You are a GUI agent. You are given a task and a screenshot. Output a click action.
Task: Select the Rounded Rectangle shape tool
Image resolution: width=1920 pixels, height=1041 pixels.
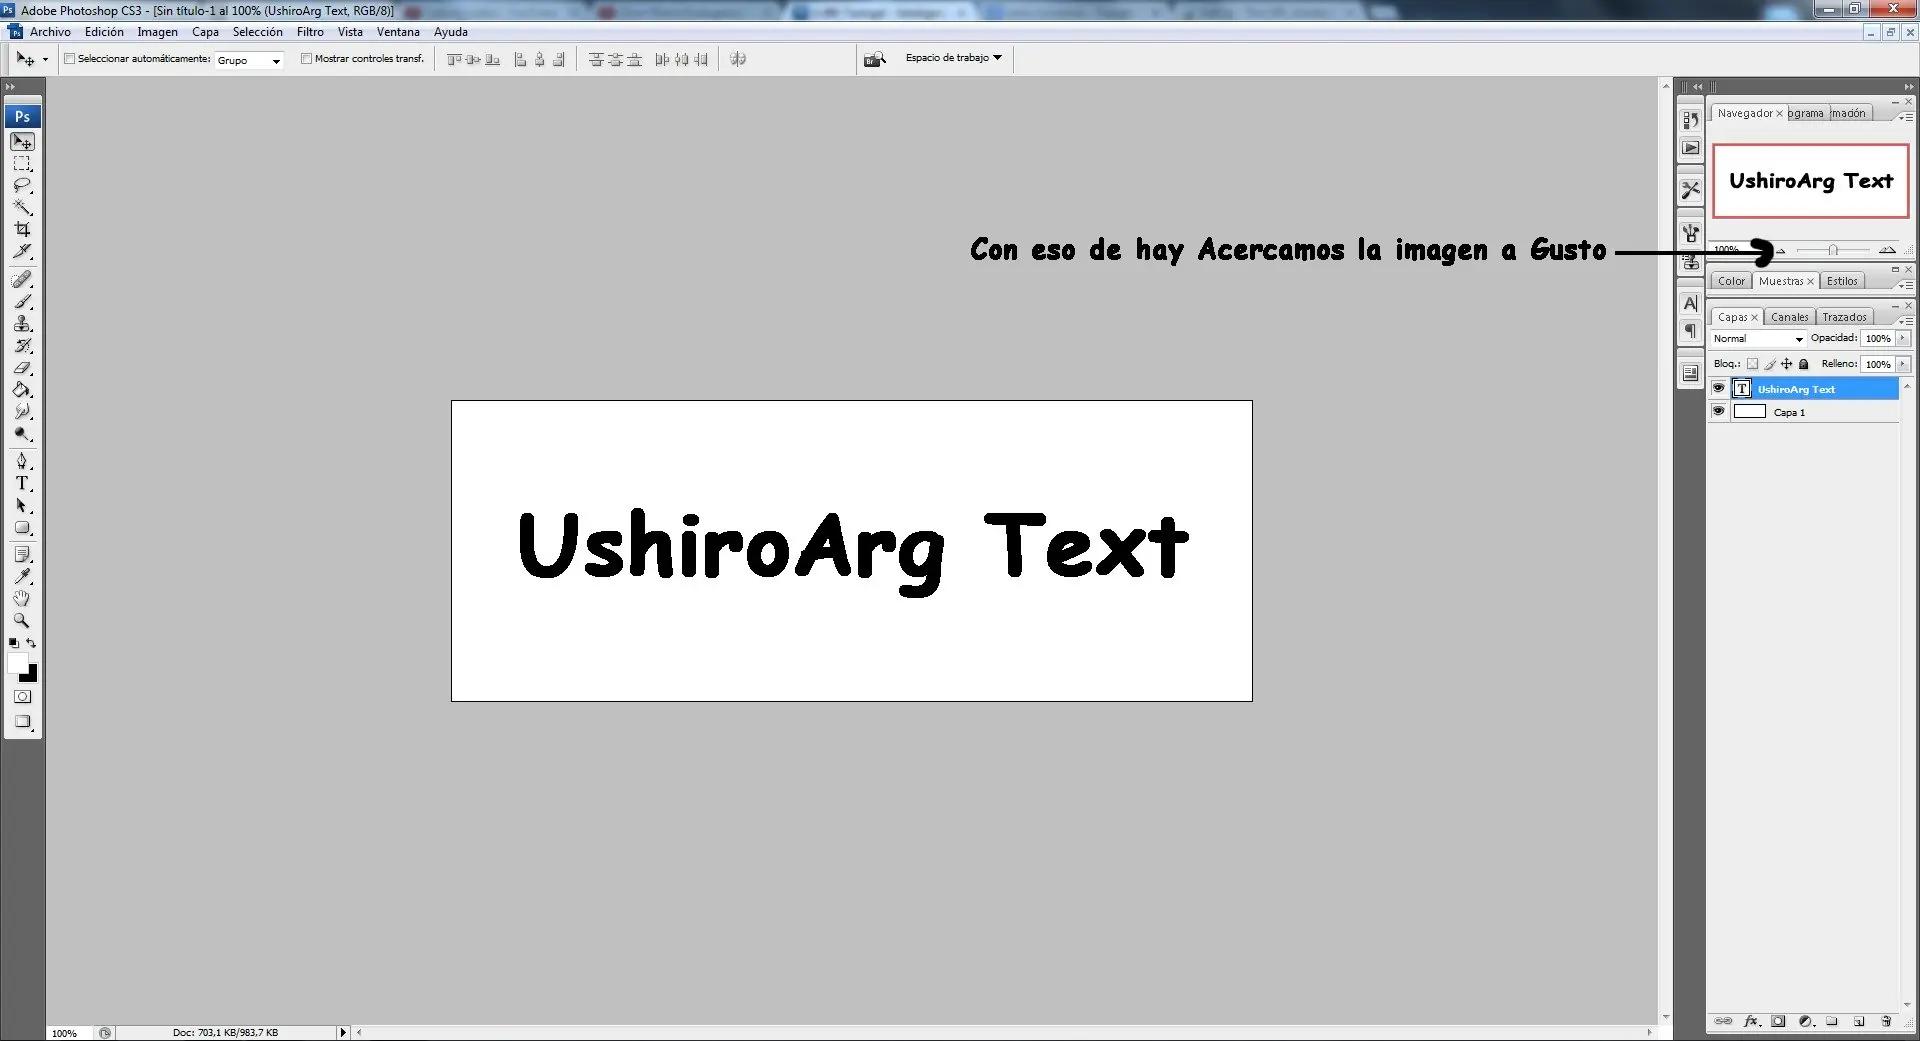click(22, 528)
